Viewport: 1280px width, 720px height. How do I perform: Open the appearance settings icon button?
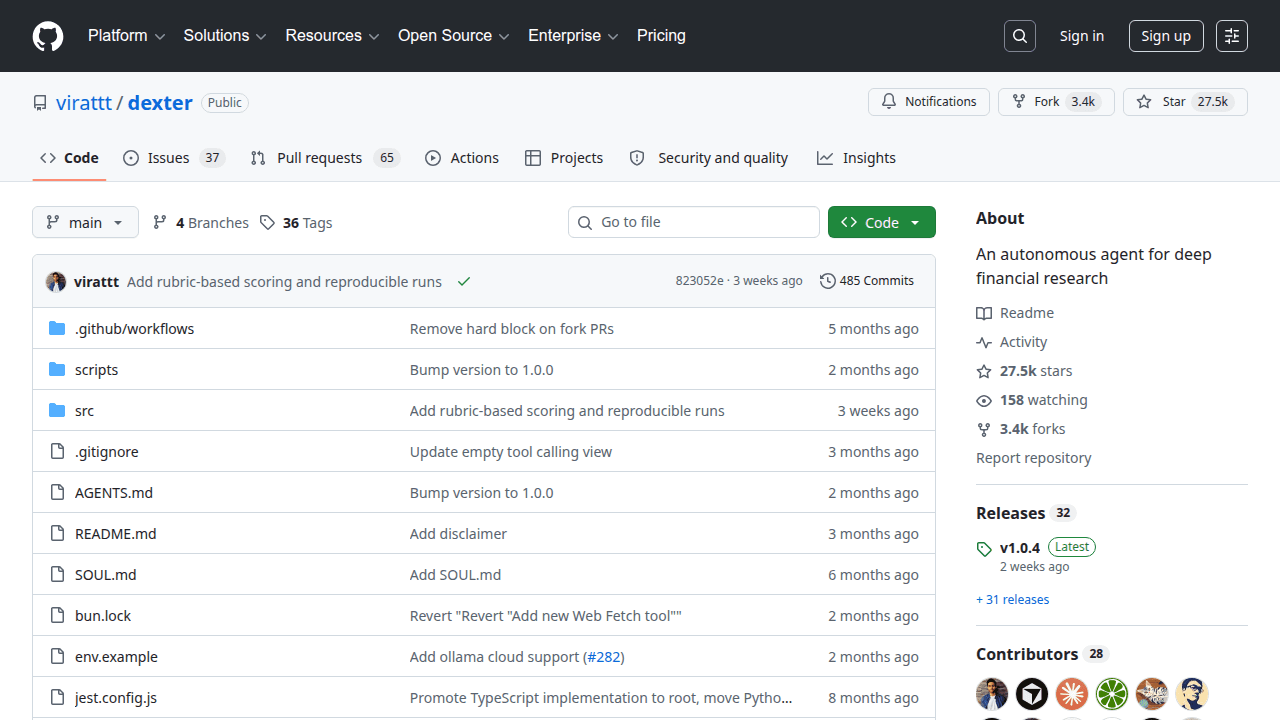(1232, 36)
